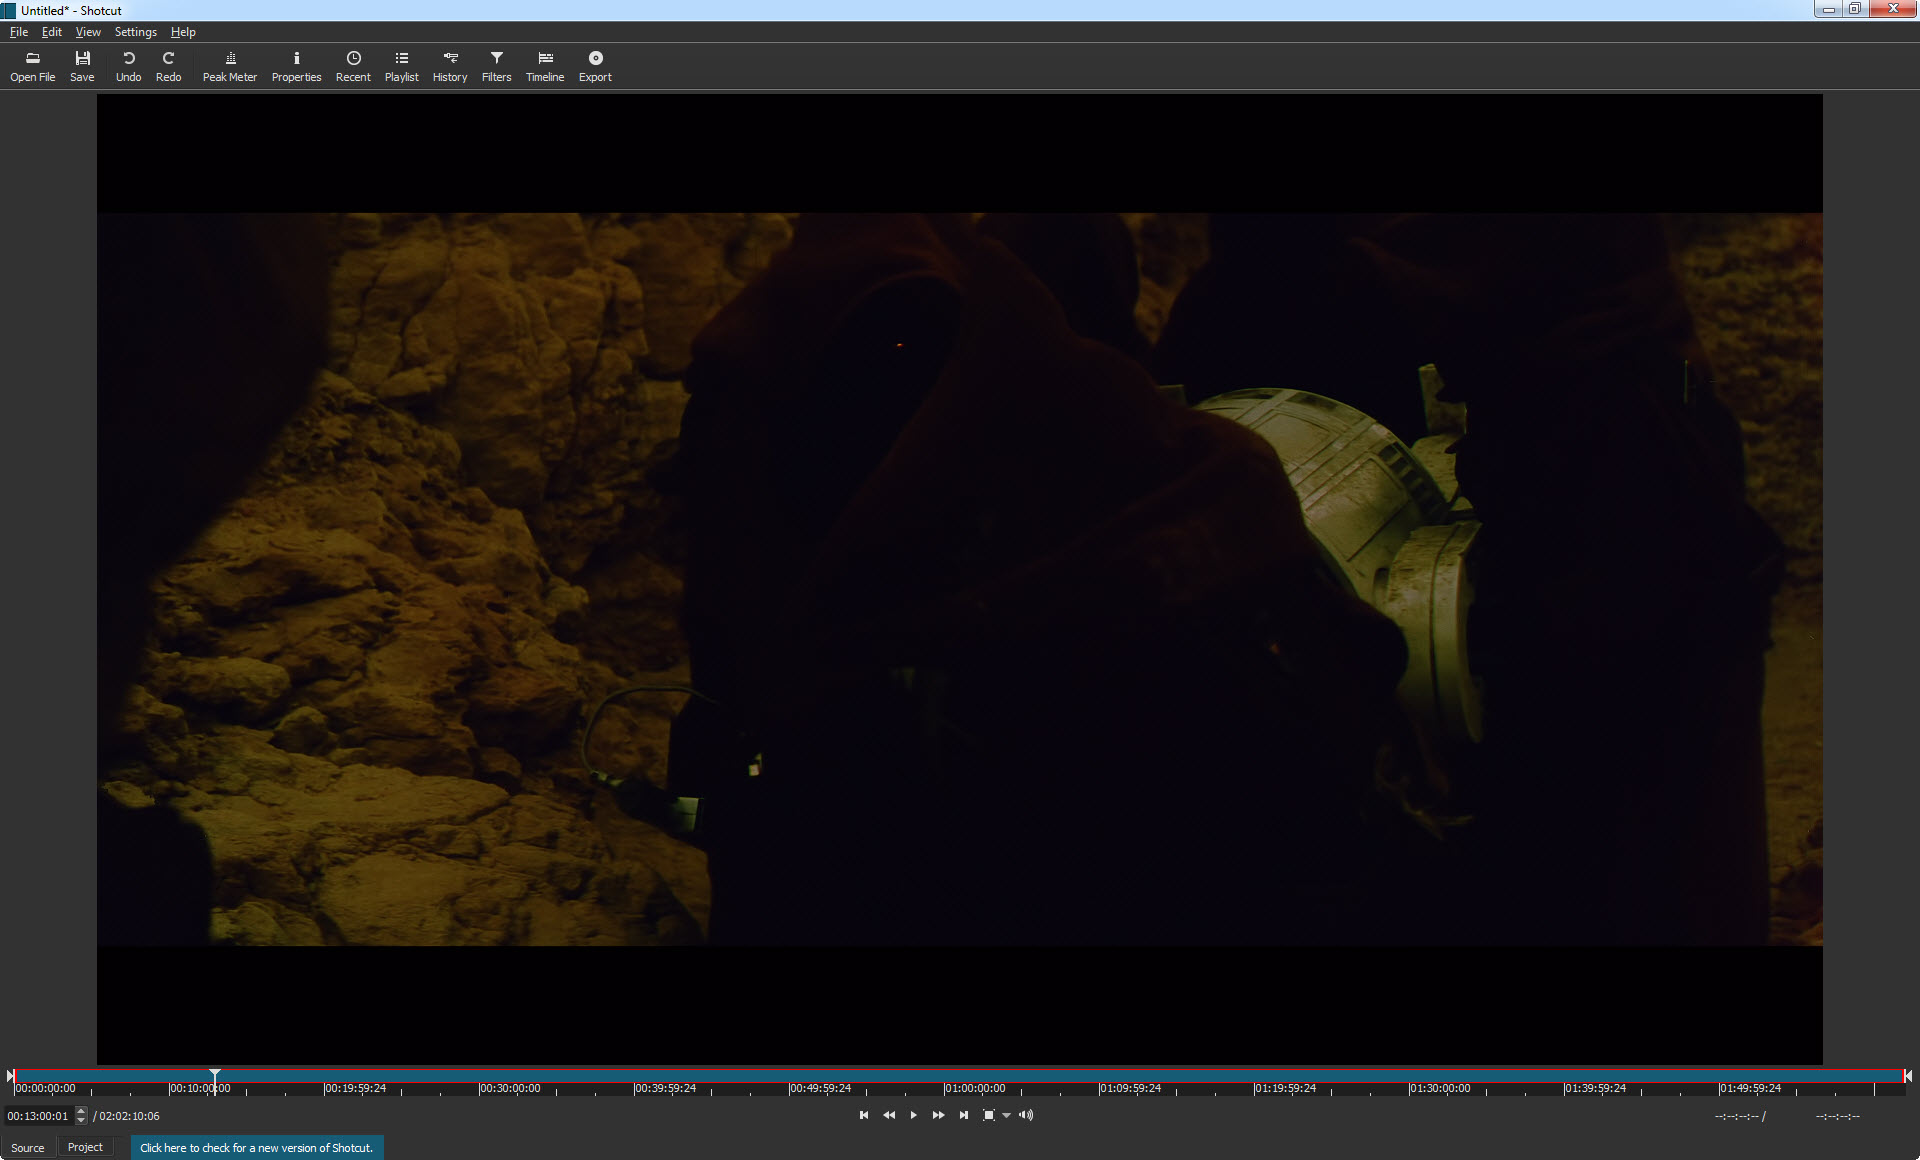This screenshot has width=1920, height=1160.
Task: Open the History panel
Action: [x=450, y=66]
